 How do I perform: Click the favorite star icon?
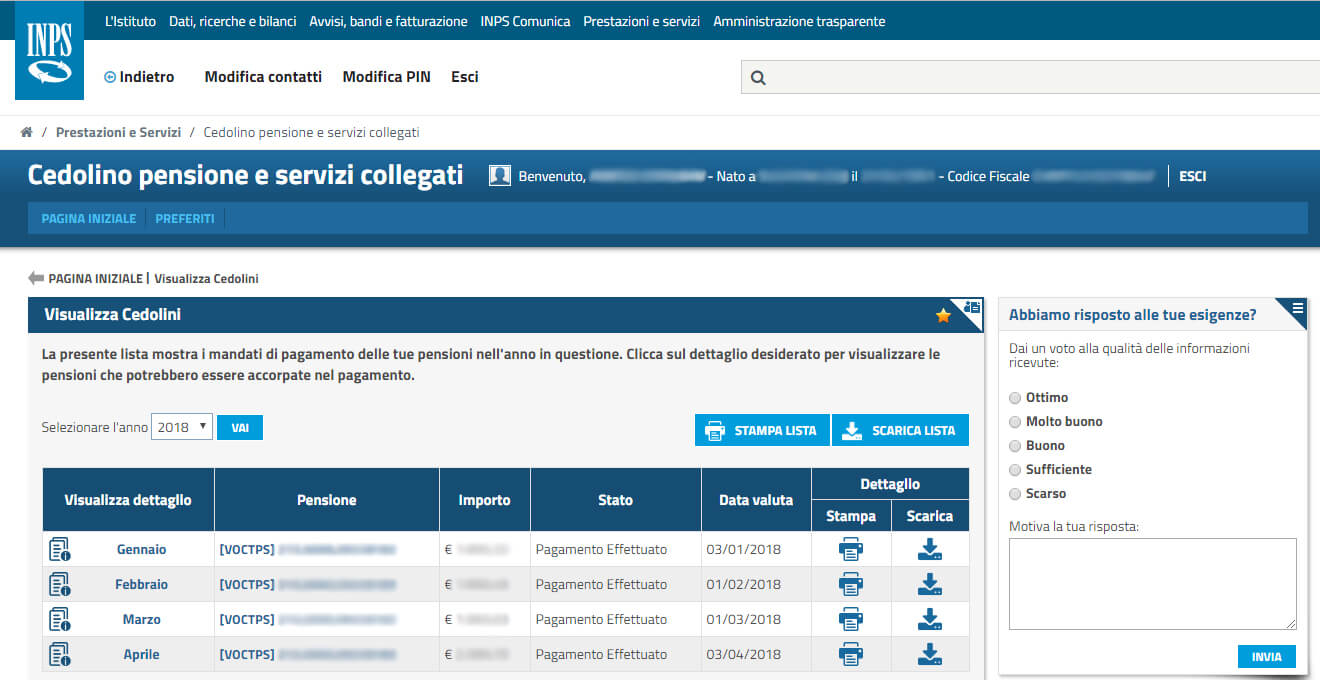[943, 316]
